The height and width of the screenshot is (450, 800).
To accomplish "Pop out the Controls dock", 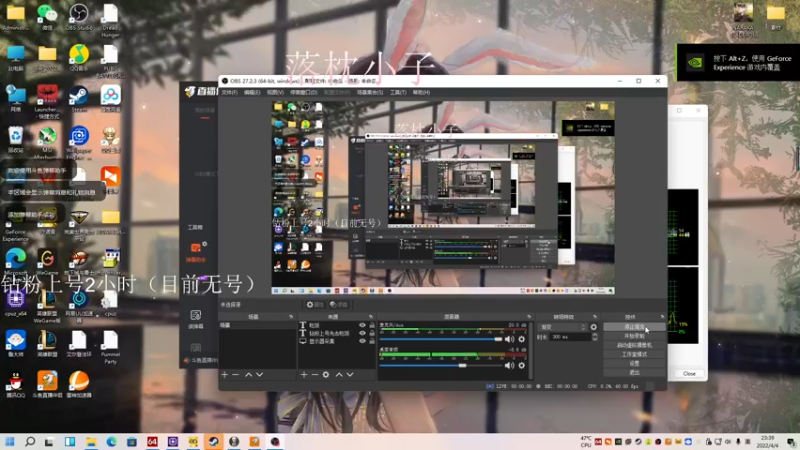I will [x=662, y=317].
